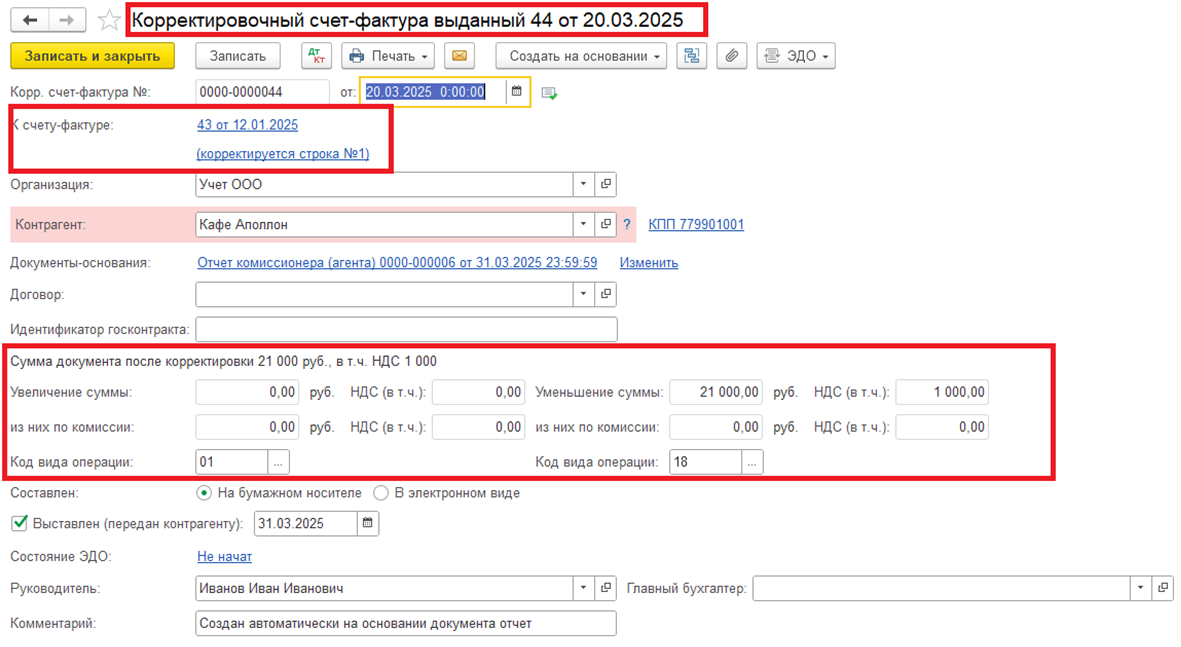Click the Комментарий input field
This screenshot has height=647, width=1181.
pyautogui.click(x=406, y=623)
